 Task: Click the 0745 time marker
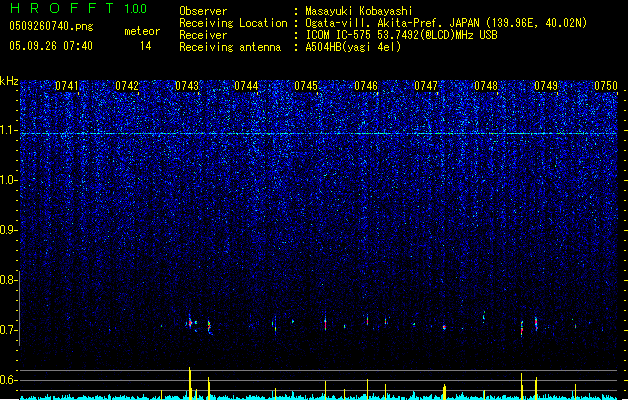click(306, 86)
